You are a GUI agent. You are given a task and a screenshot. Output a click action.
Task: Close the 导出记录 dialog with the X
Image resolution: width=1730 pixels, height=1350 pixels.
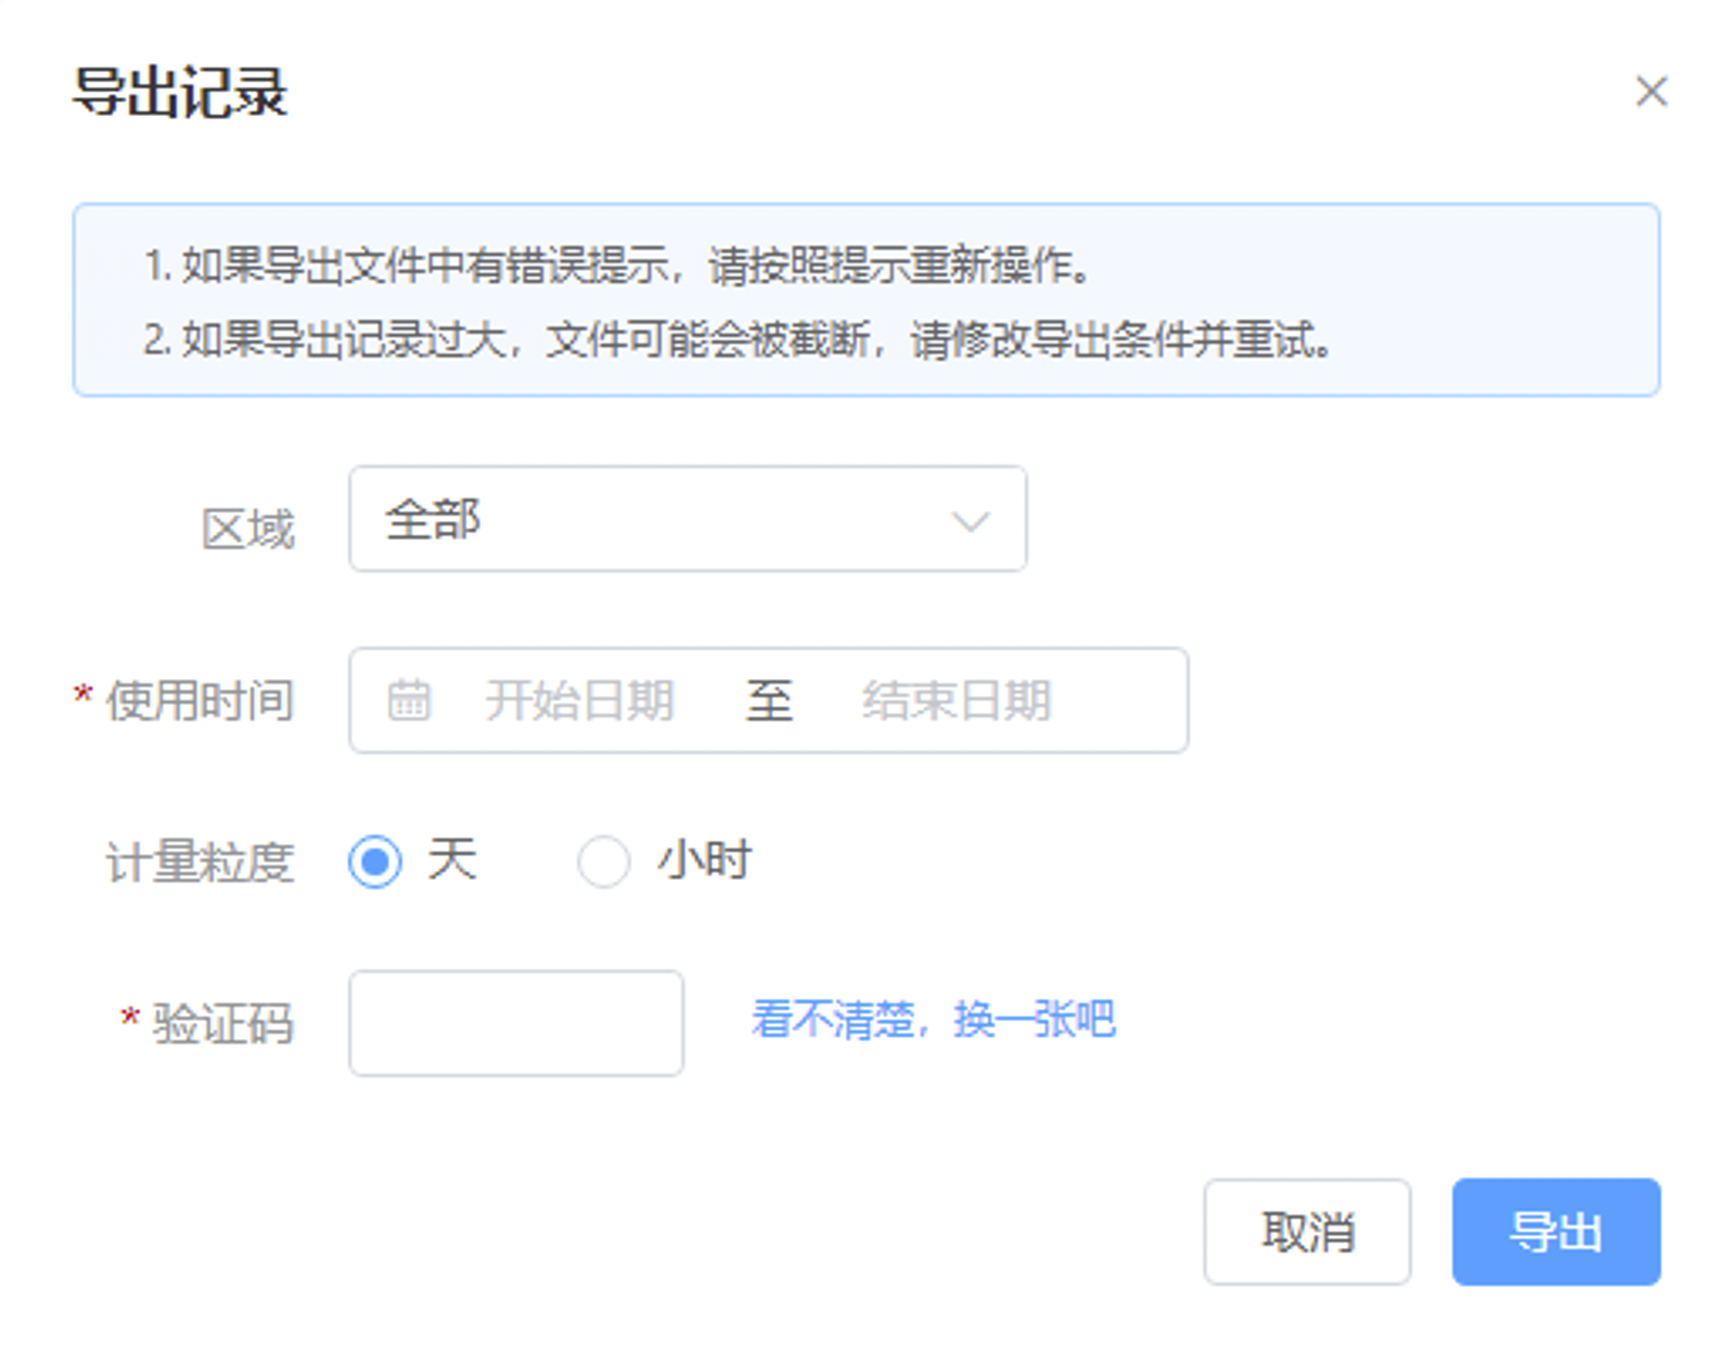click(1651, 91)
